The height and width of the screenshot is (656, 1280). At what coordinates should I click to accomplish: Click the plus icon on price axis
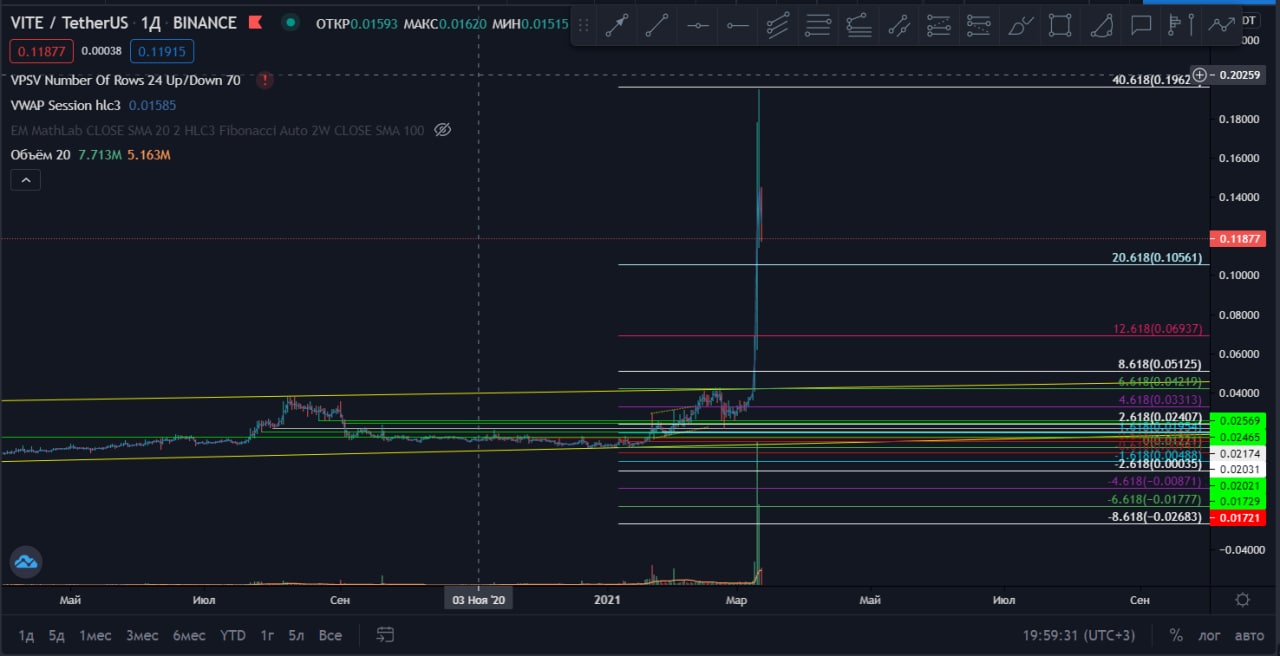(1199, 75)
